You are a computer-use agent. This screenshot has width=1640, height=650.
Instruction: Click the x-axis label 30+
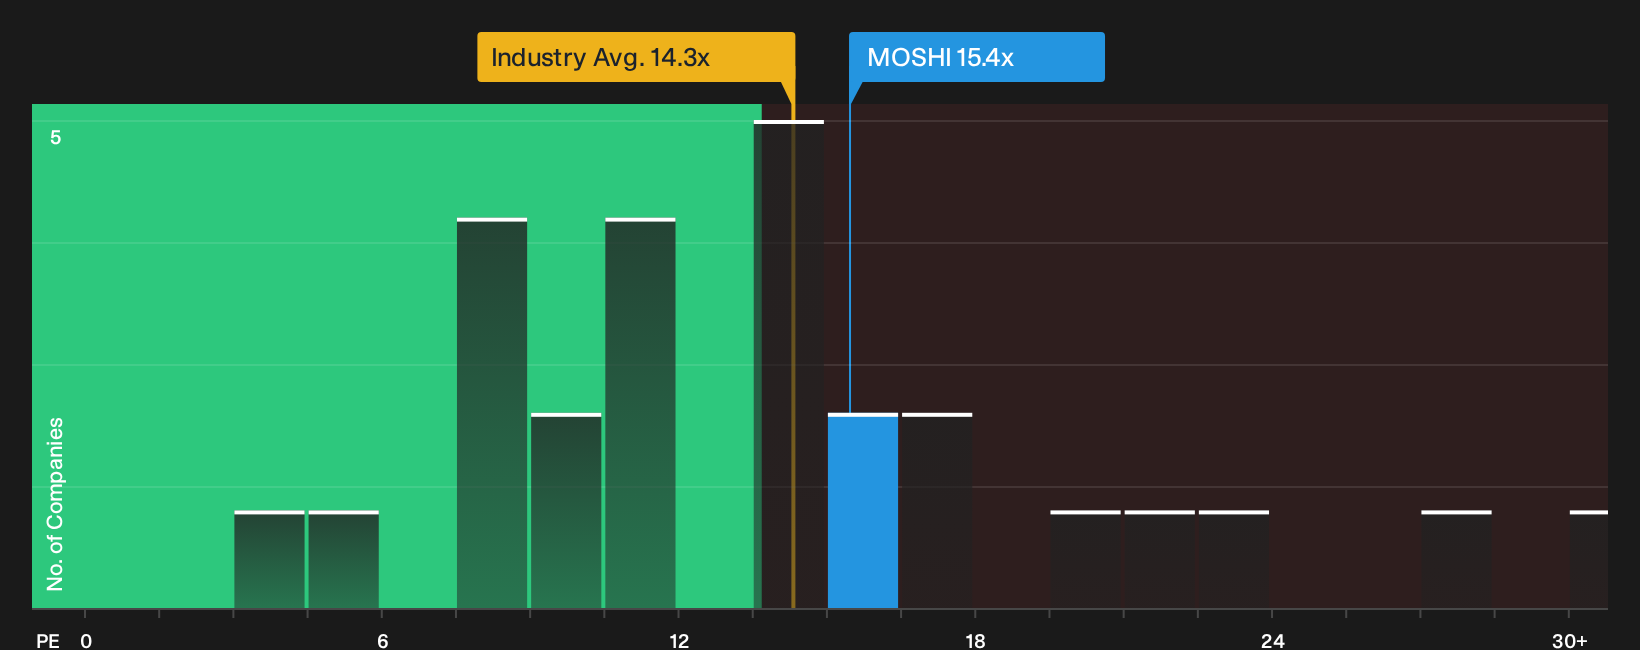pyautogui.click(x=1569, y=640)
